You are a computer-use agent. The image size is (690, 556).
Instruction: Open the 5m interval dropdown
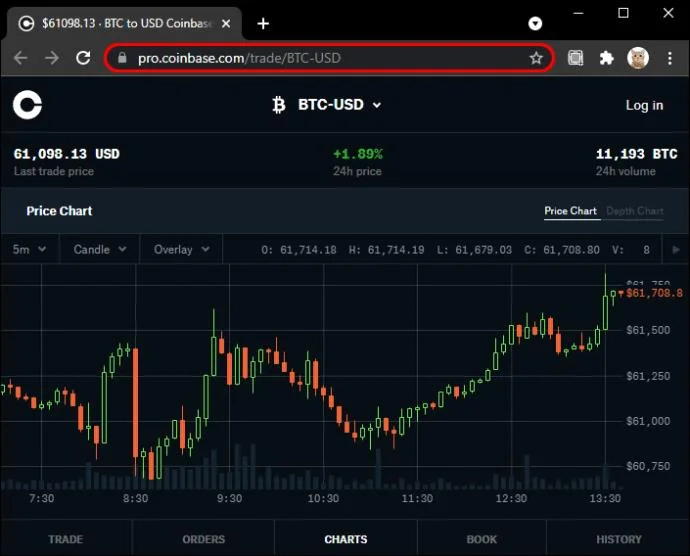coord(29,250)
